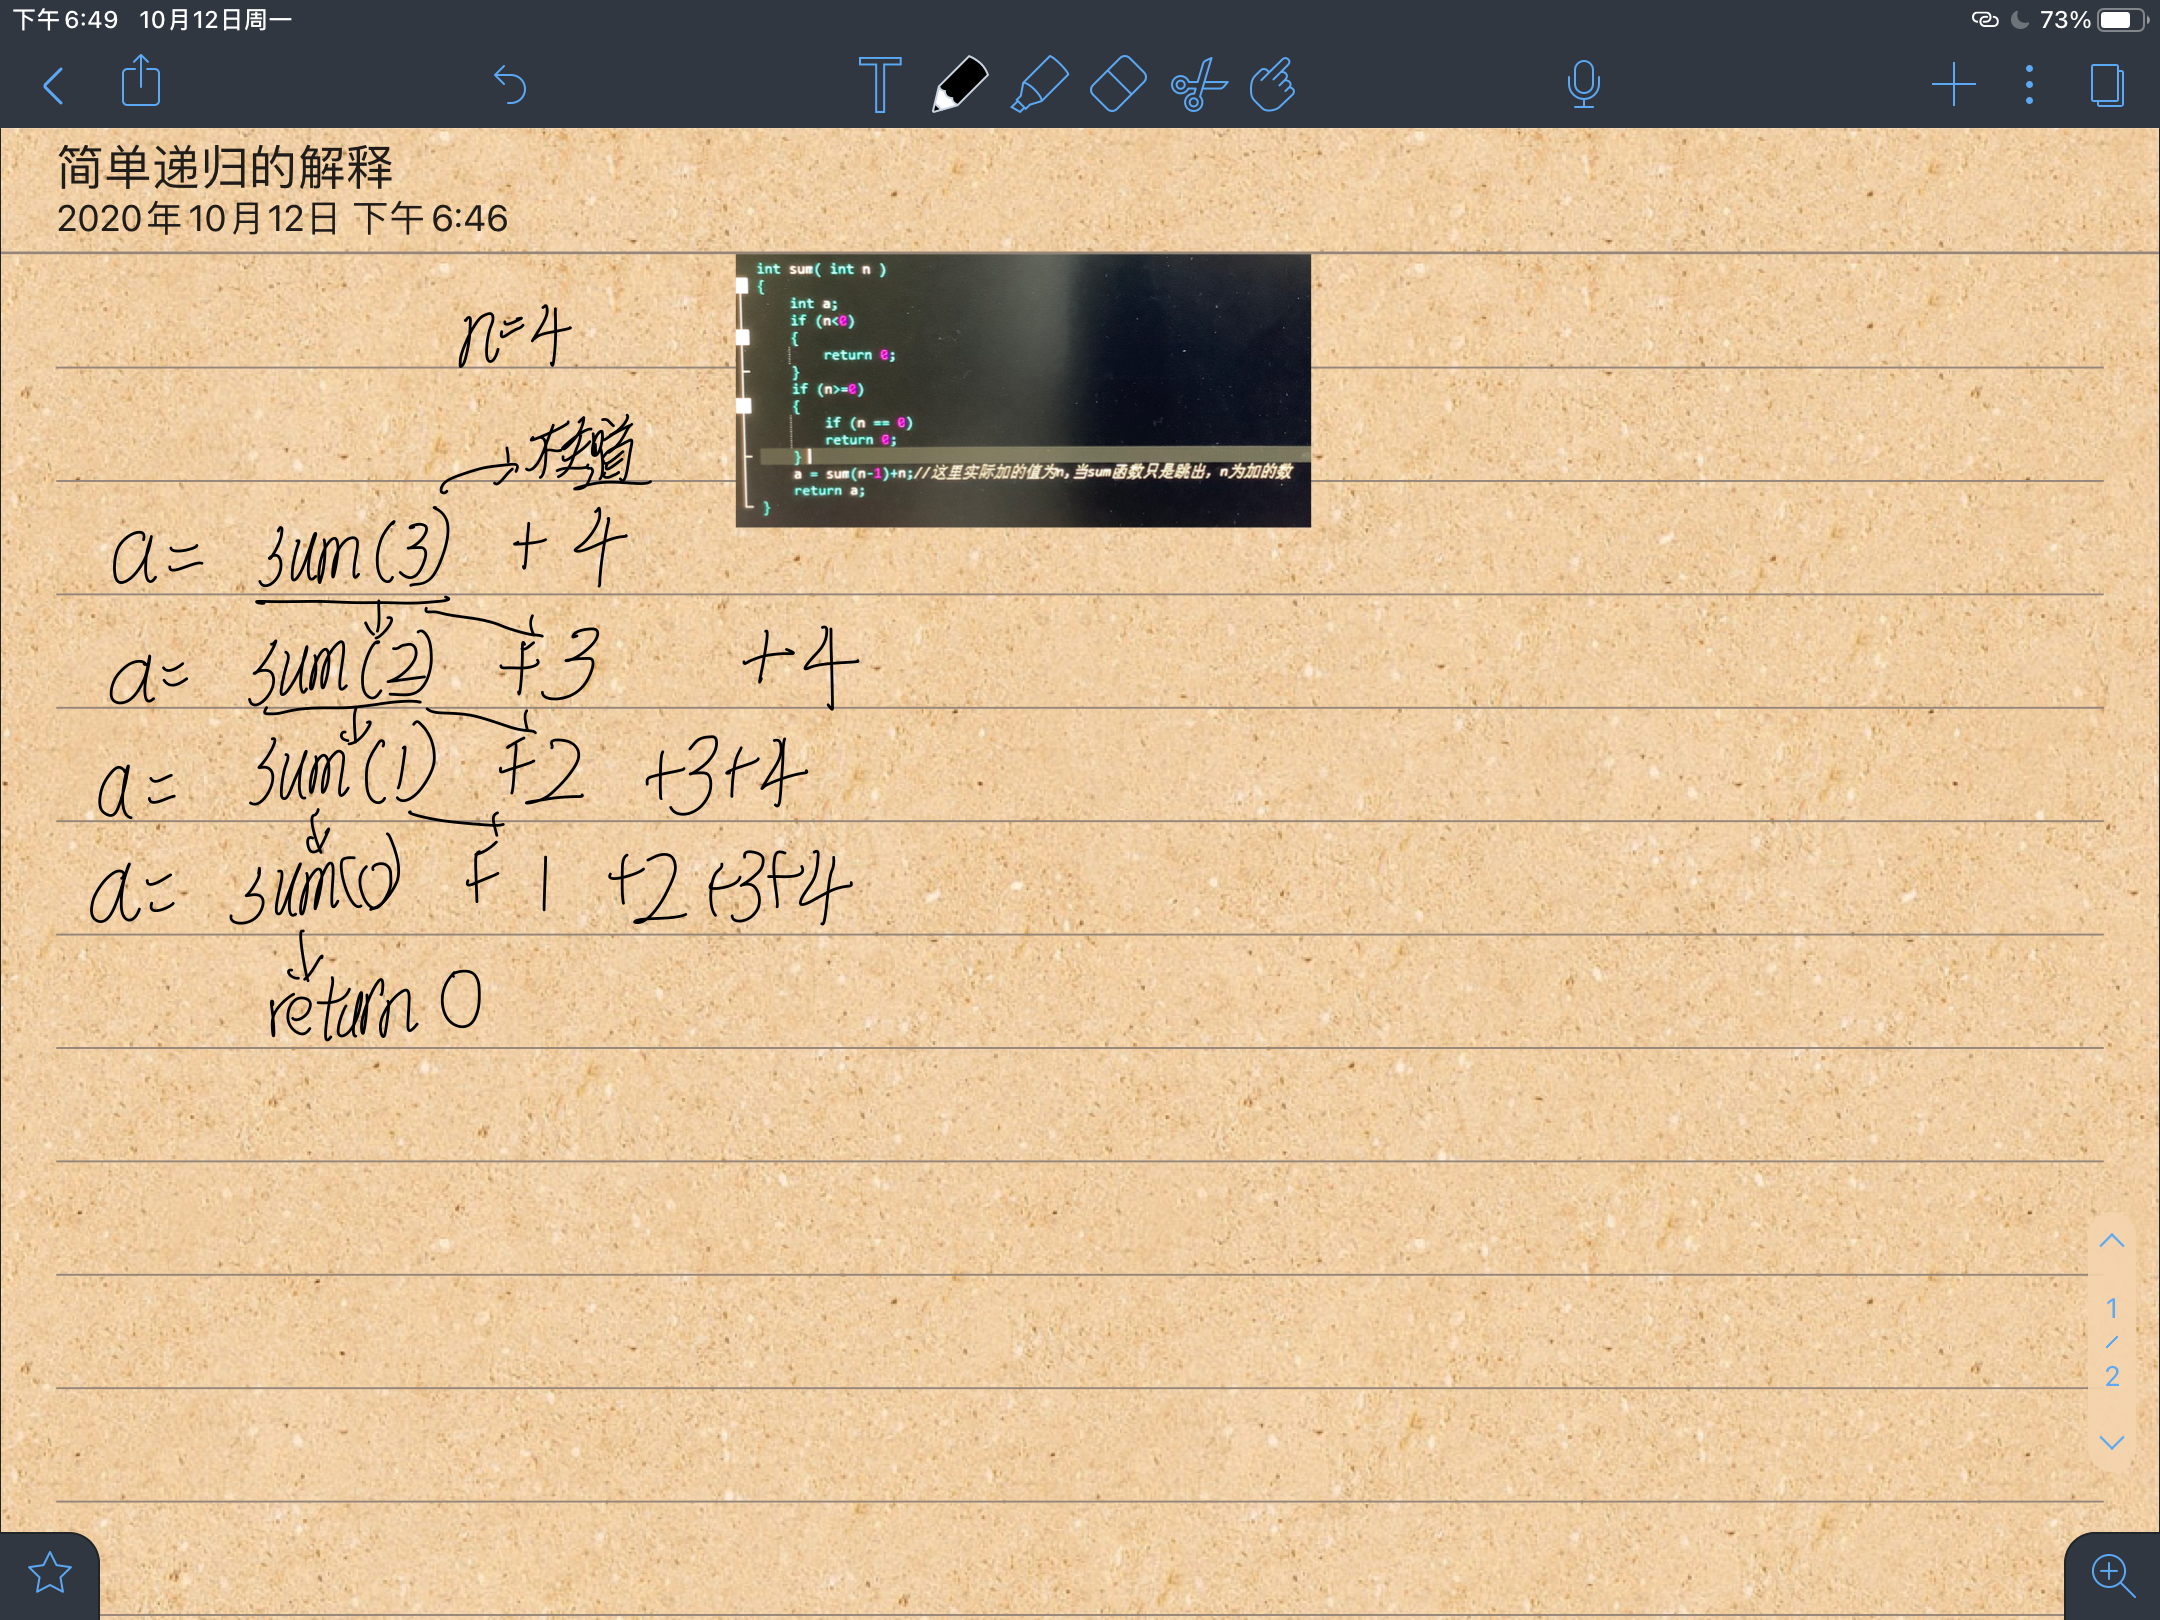This screenshot has height=1620, width=2160.
Task: Select the Scissors cut tool
Action: click(x=1197, y=85)
